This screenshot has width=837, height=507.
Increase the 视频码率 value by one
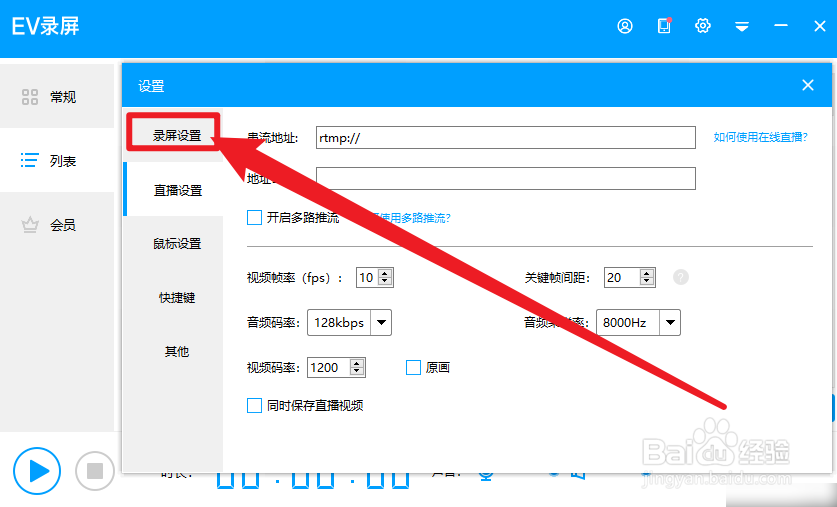(357, 363)
